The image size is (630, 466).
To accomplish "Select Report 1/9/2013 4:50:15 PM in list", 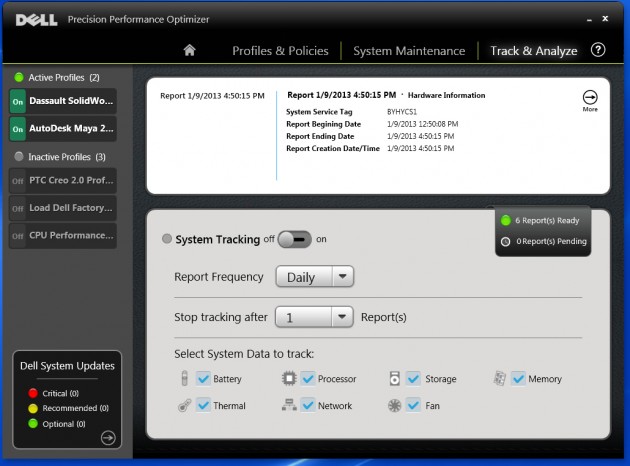I will tap(212, 96).
